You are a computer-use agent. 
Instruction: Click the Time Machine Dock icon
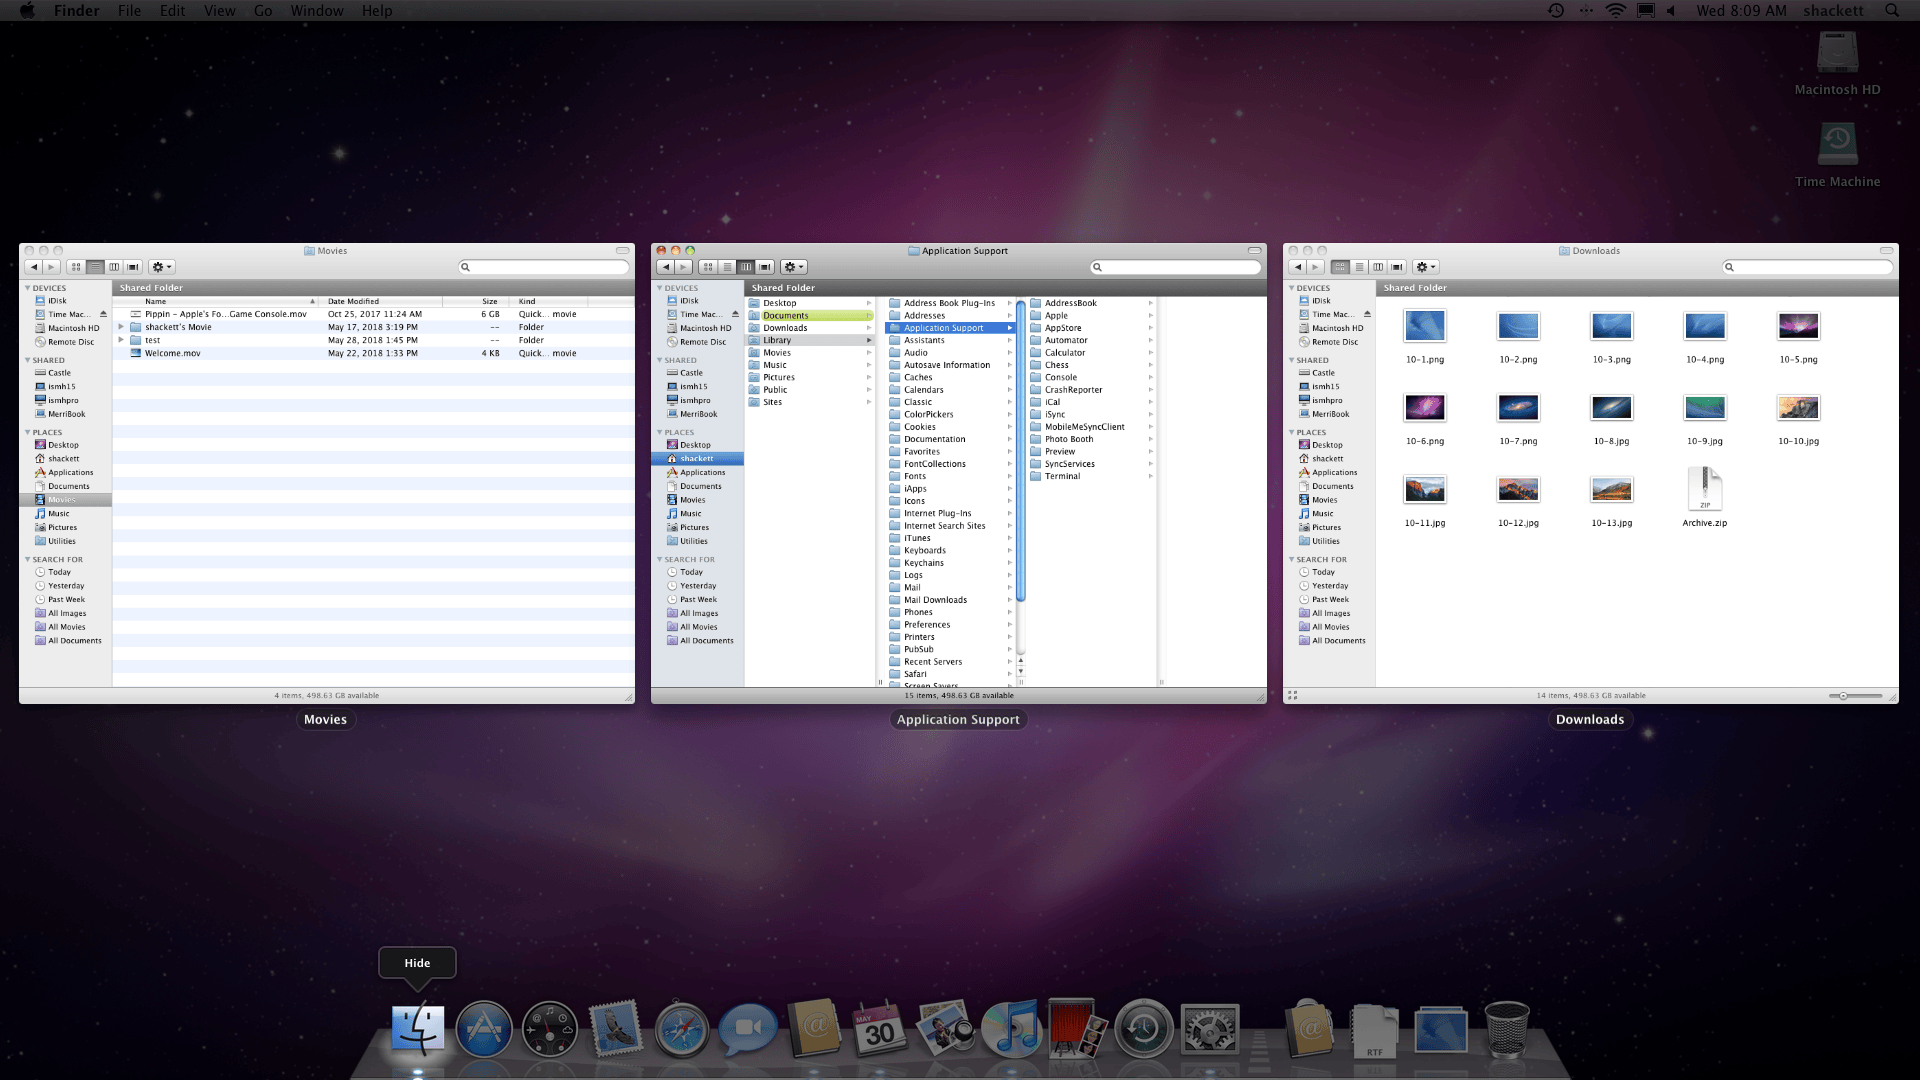click(1144, 1029)
